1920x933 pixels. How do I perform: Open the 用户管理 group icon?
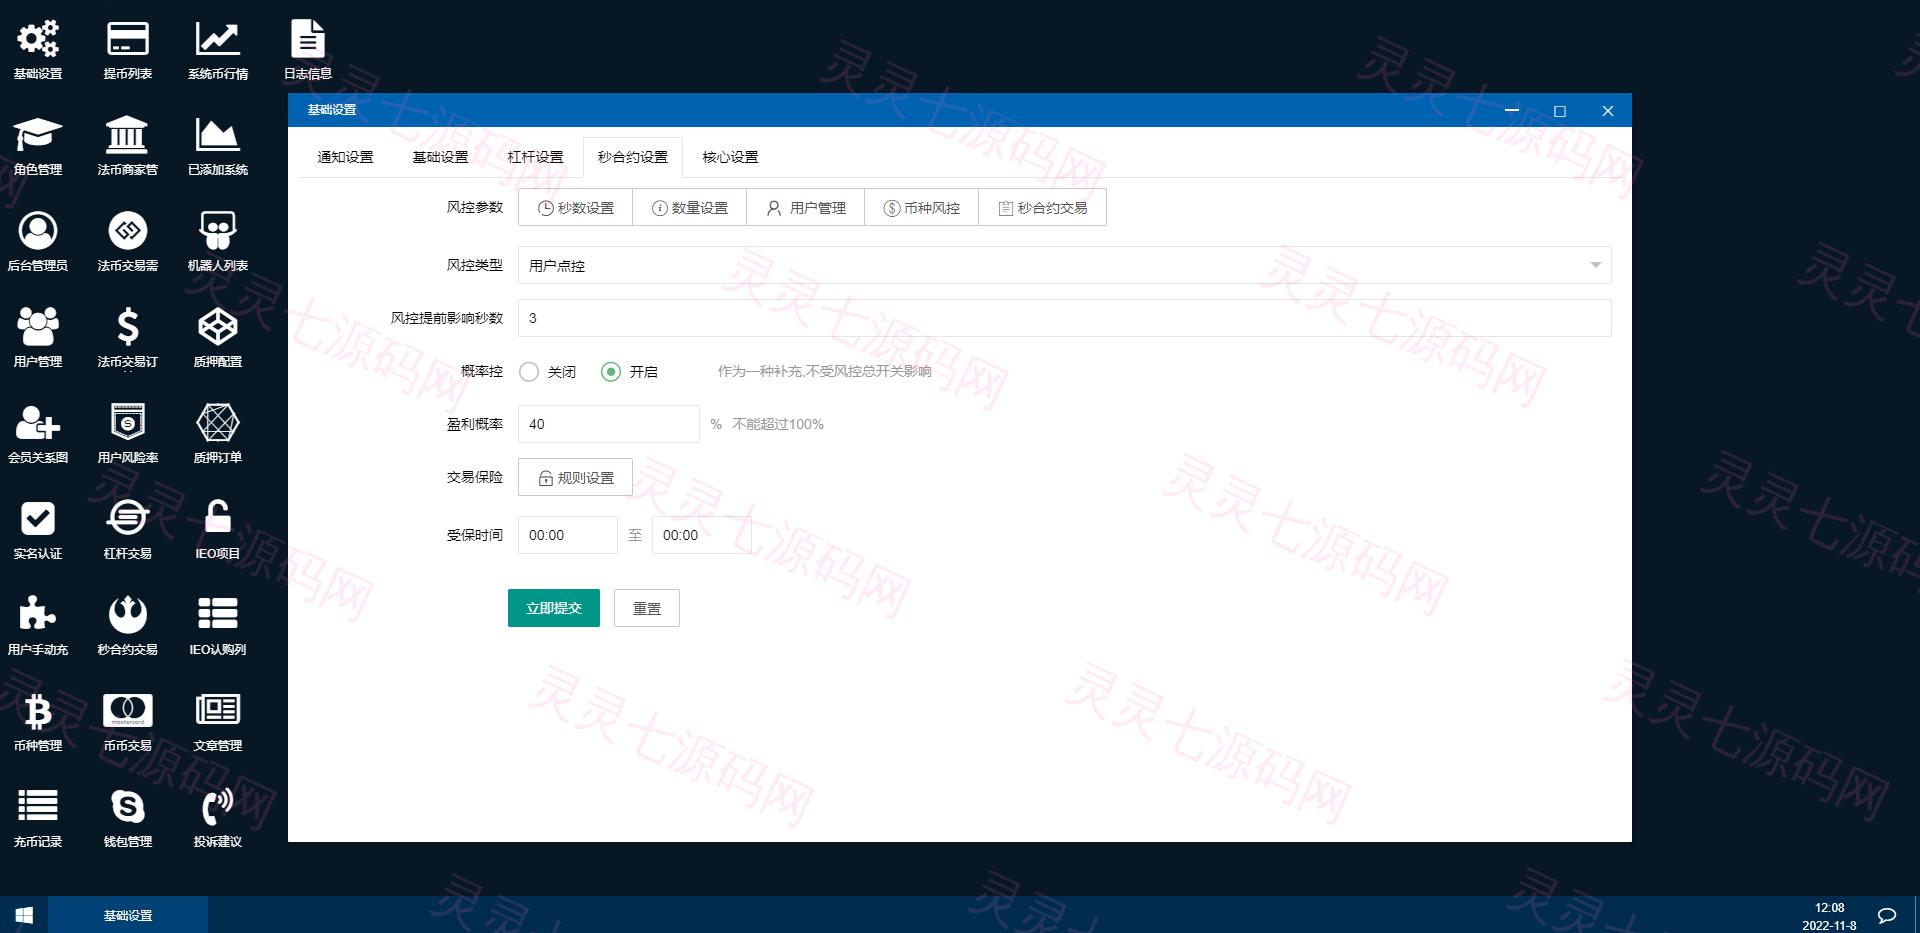tap(38, 327)
